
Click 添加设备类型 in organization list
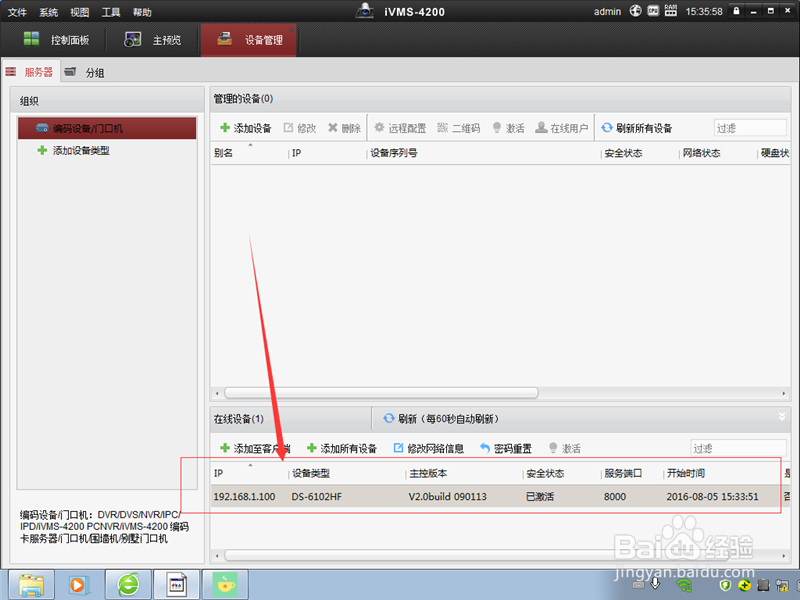tap(74, 151)
